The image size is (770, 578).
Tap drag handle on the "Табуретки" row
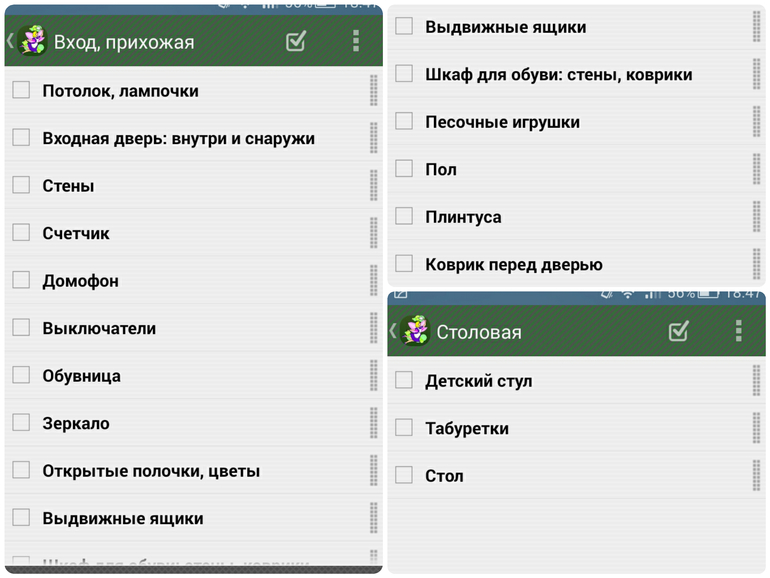tap(756, 428)
